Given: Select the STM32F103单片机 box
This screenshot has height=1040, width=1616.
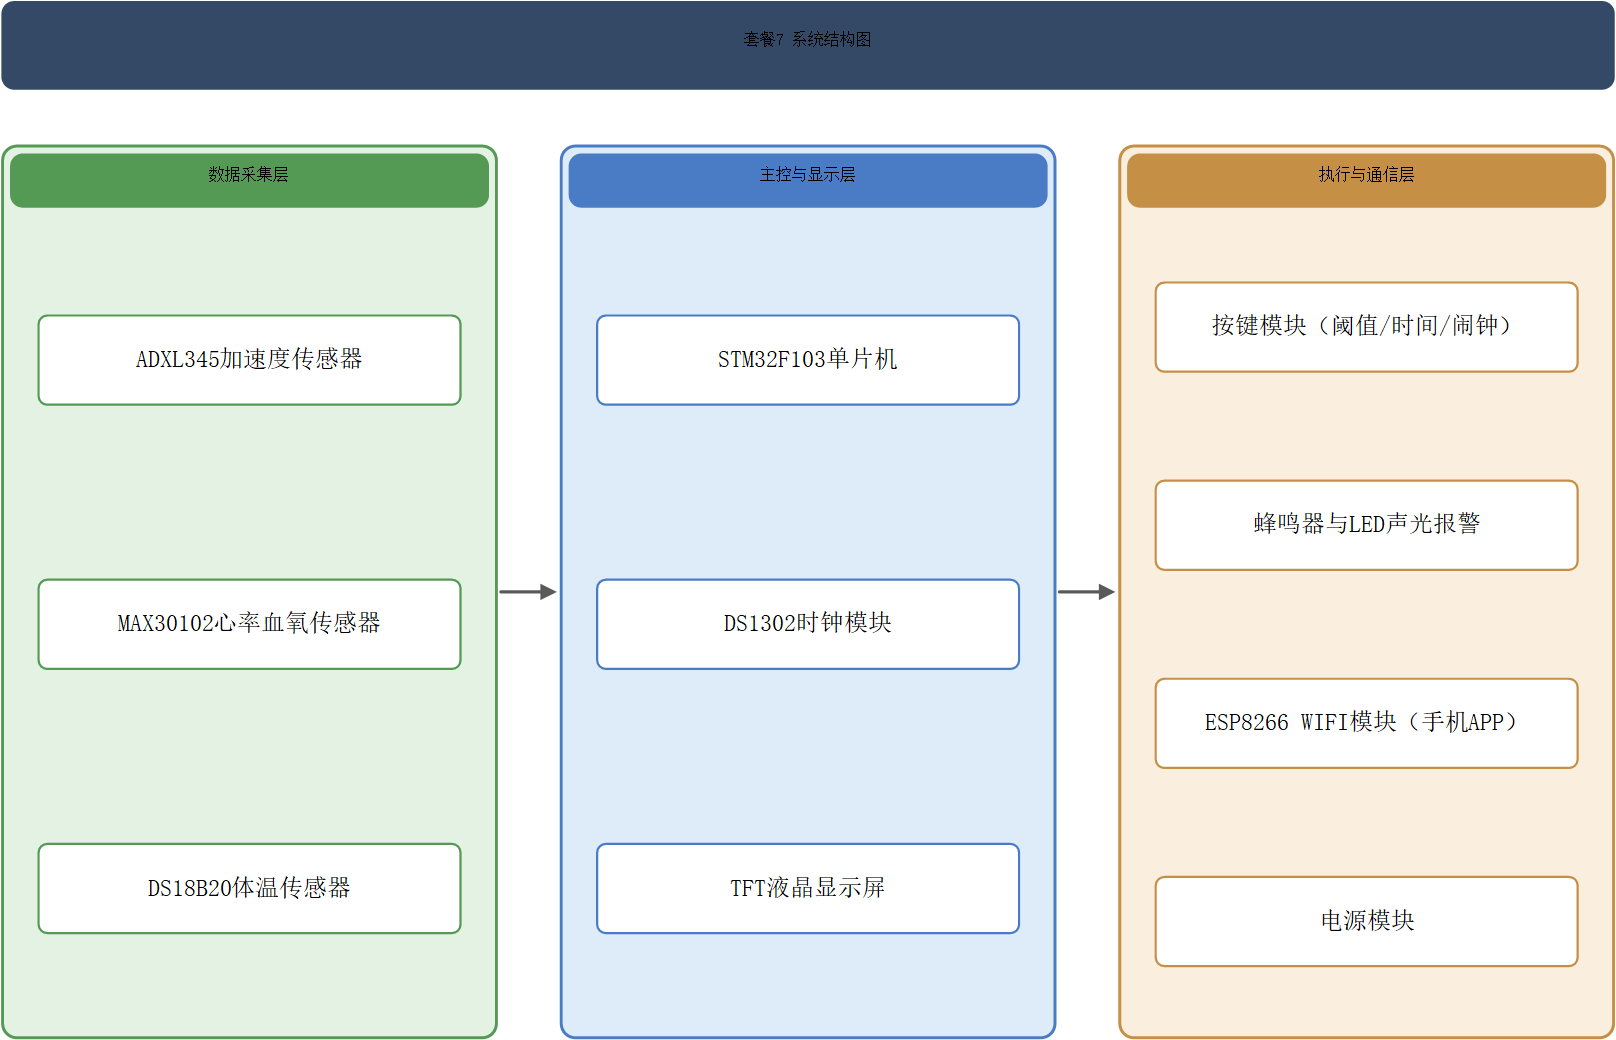Looking at the screenshot, I should 808,360.
